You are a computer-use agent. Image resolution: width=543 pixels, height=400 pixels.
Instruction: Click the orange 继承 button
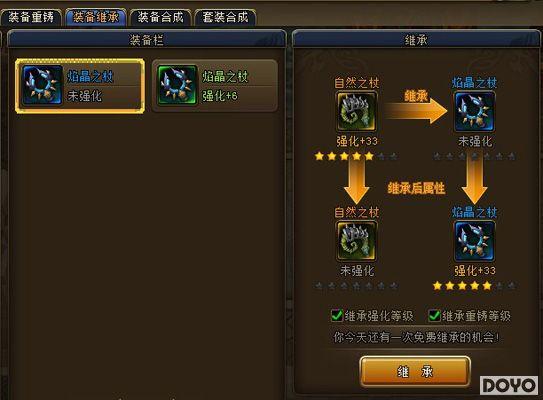(415, 372)
